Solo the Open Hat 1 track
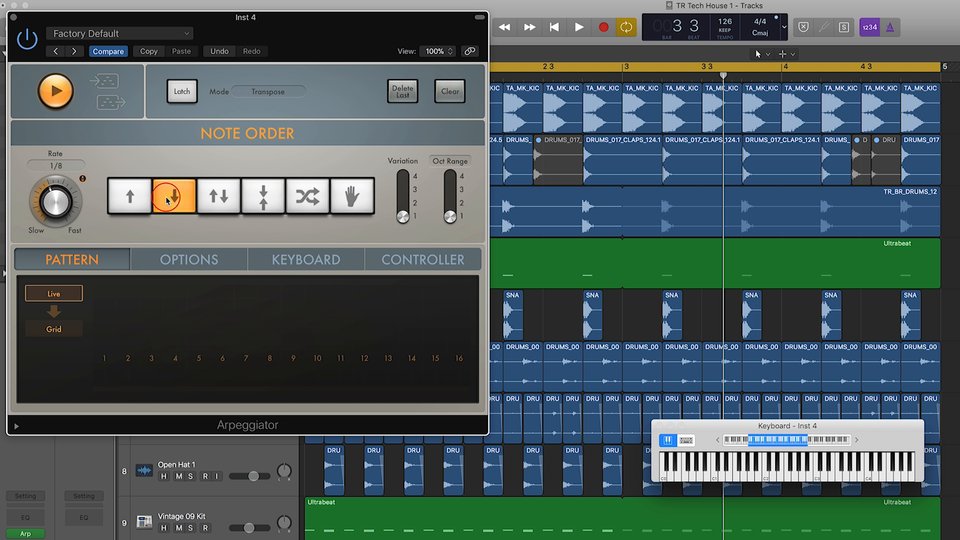This screenshot has width=960, height=540. click(x=190, y=476)
